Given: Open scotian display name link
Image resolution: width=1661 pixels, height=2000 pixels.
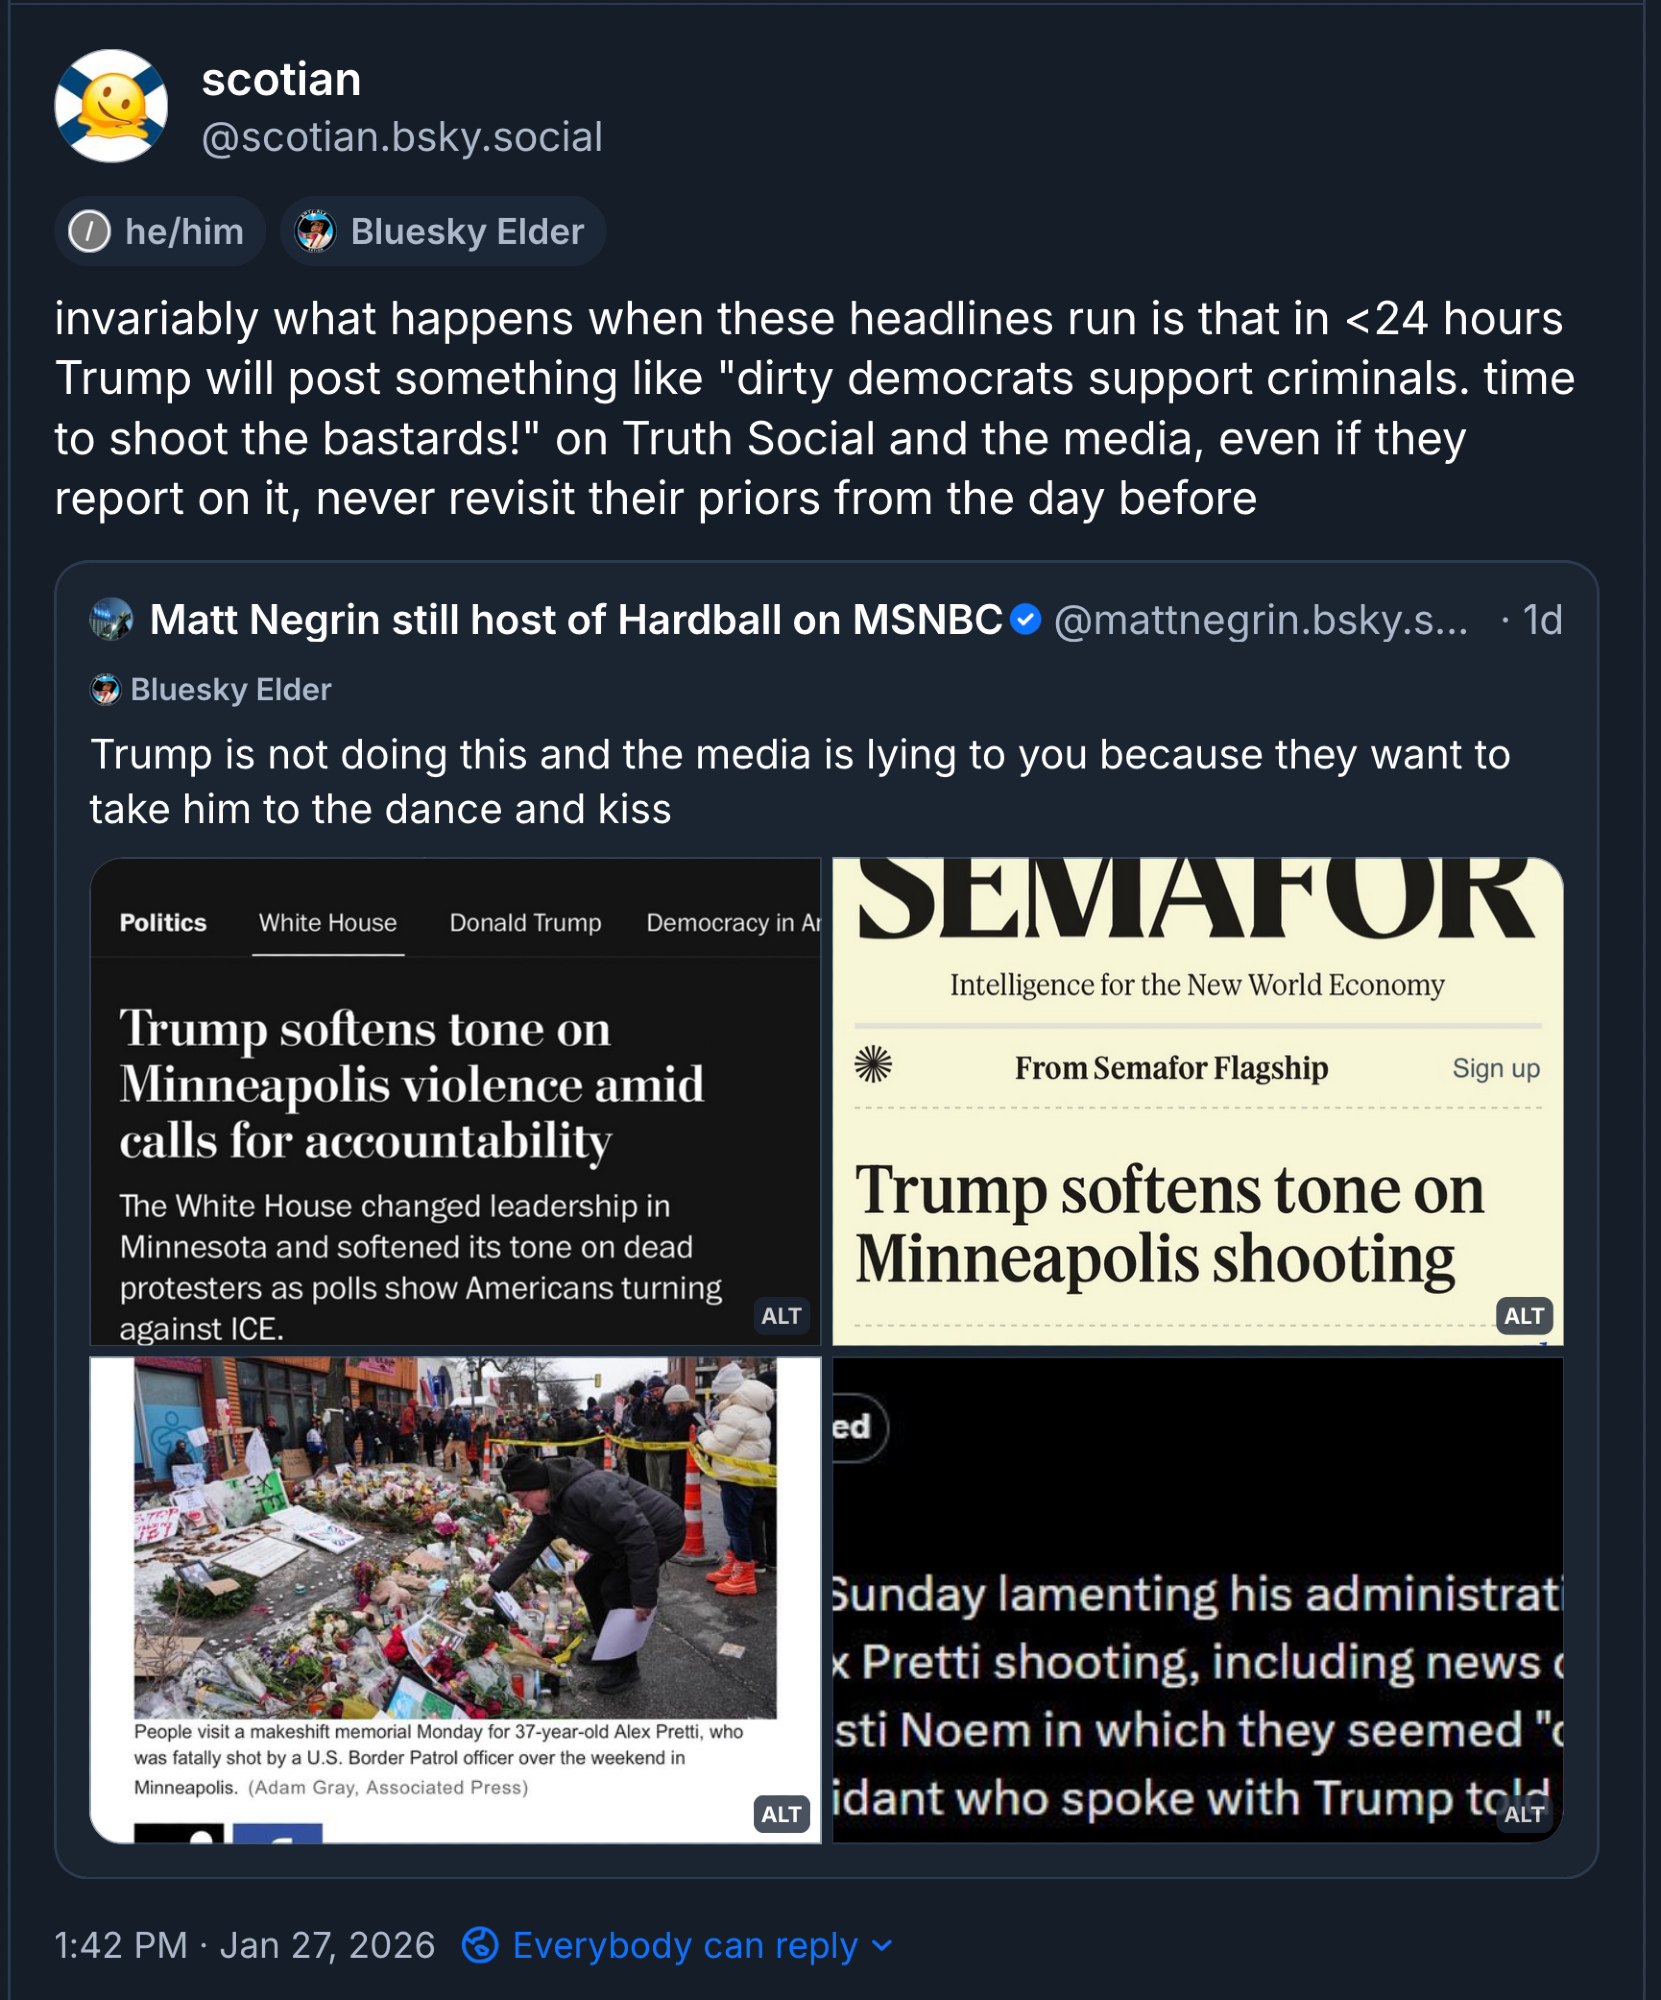Looking at the screenshot, I should [x=281, y=80].
